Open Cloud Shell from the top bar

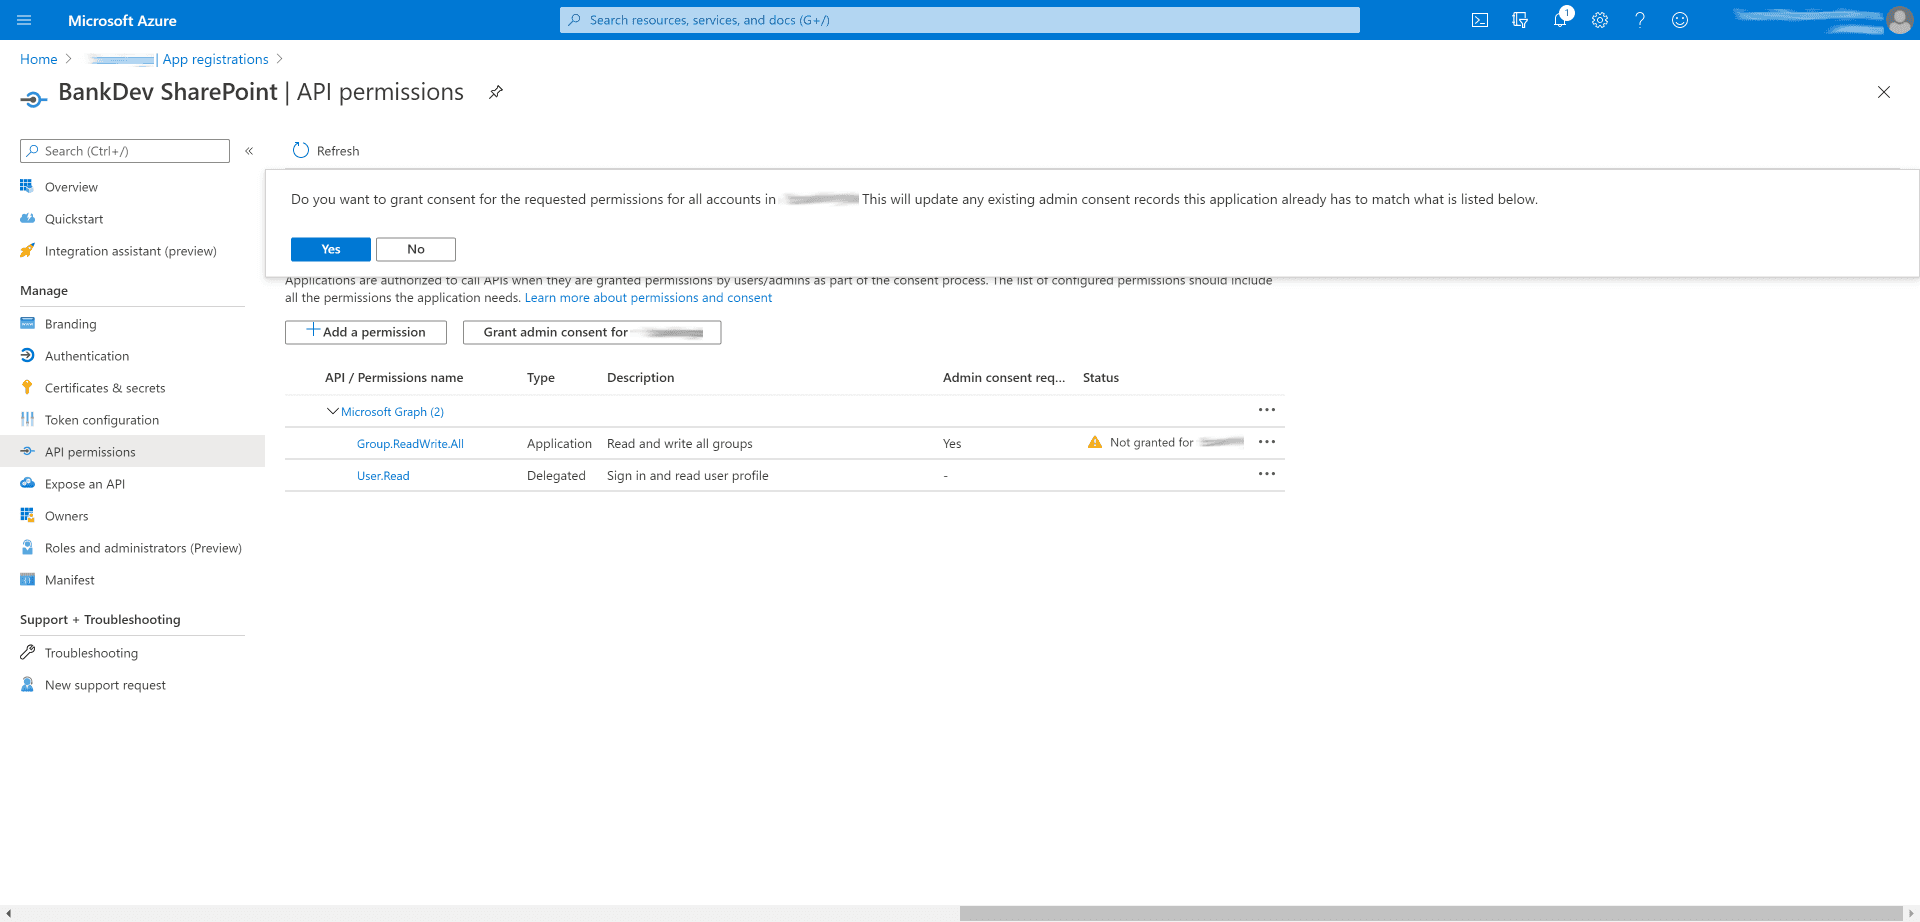[x=1480, y=20]
